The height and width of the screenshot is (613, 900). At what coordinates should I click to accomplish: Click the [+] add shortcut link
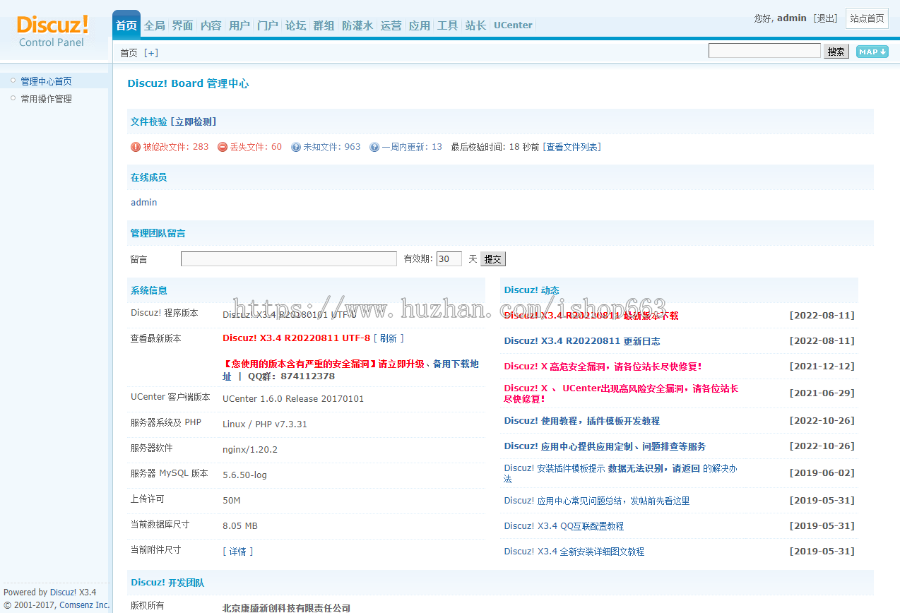coord(151,53)
